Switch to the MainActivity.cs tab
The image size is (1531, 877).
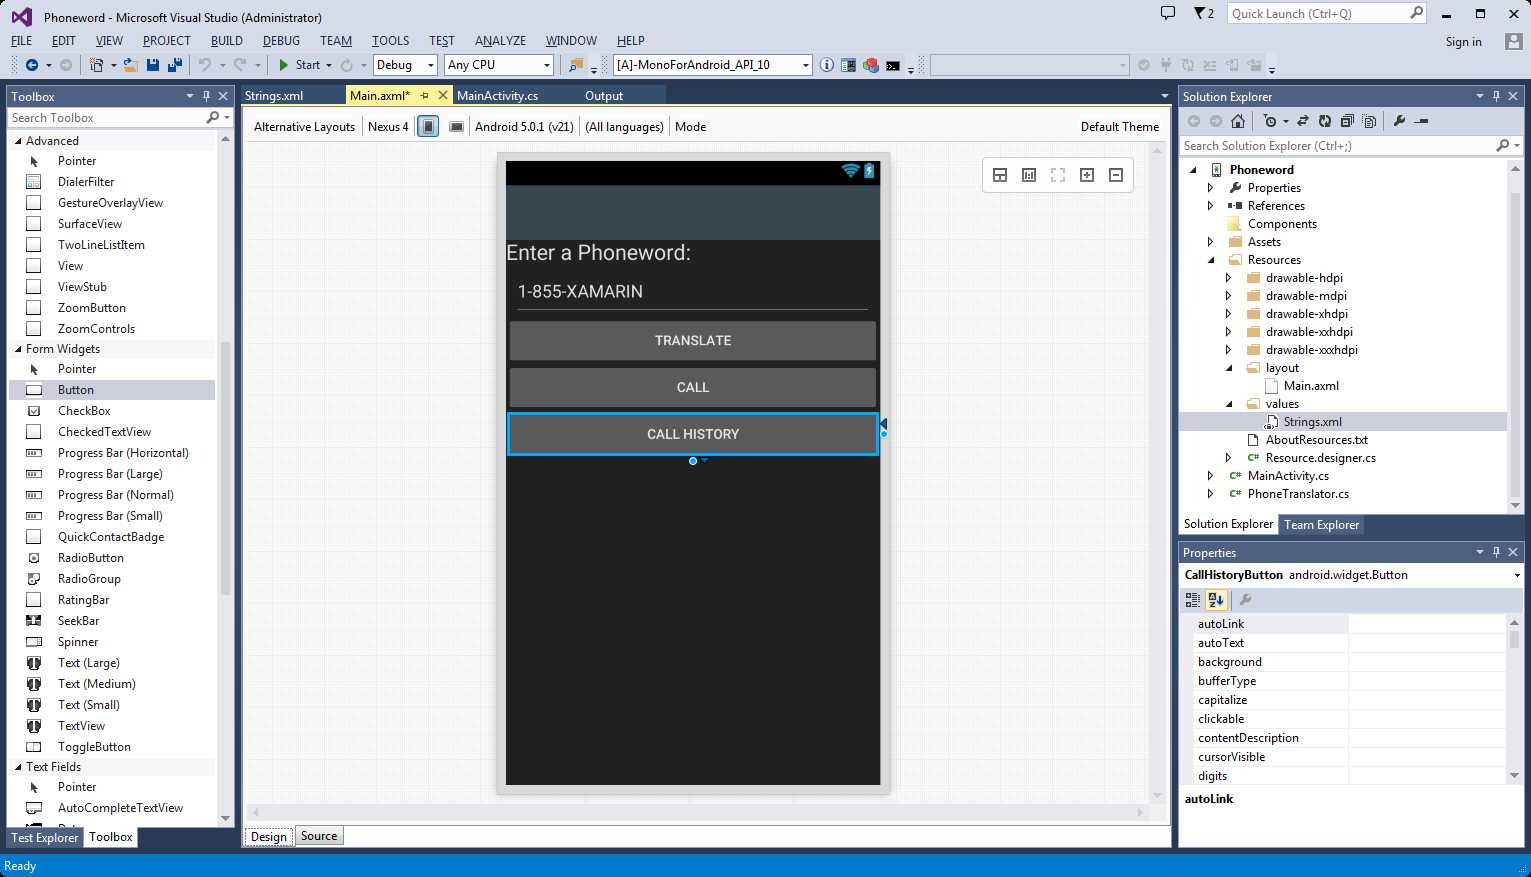(497, 96)
